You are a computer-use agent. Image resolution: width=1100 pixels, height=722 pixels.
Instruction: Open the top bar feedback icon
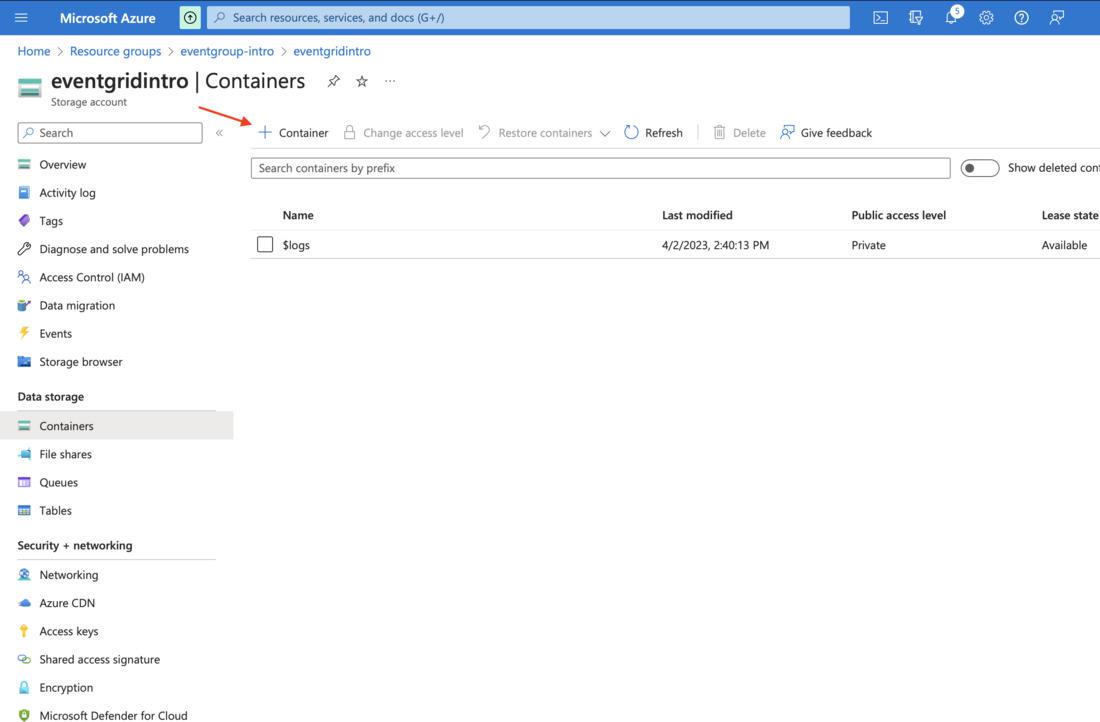pos(1057,18)
